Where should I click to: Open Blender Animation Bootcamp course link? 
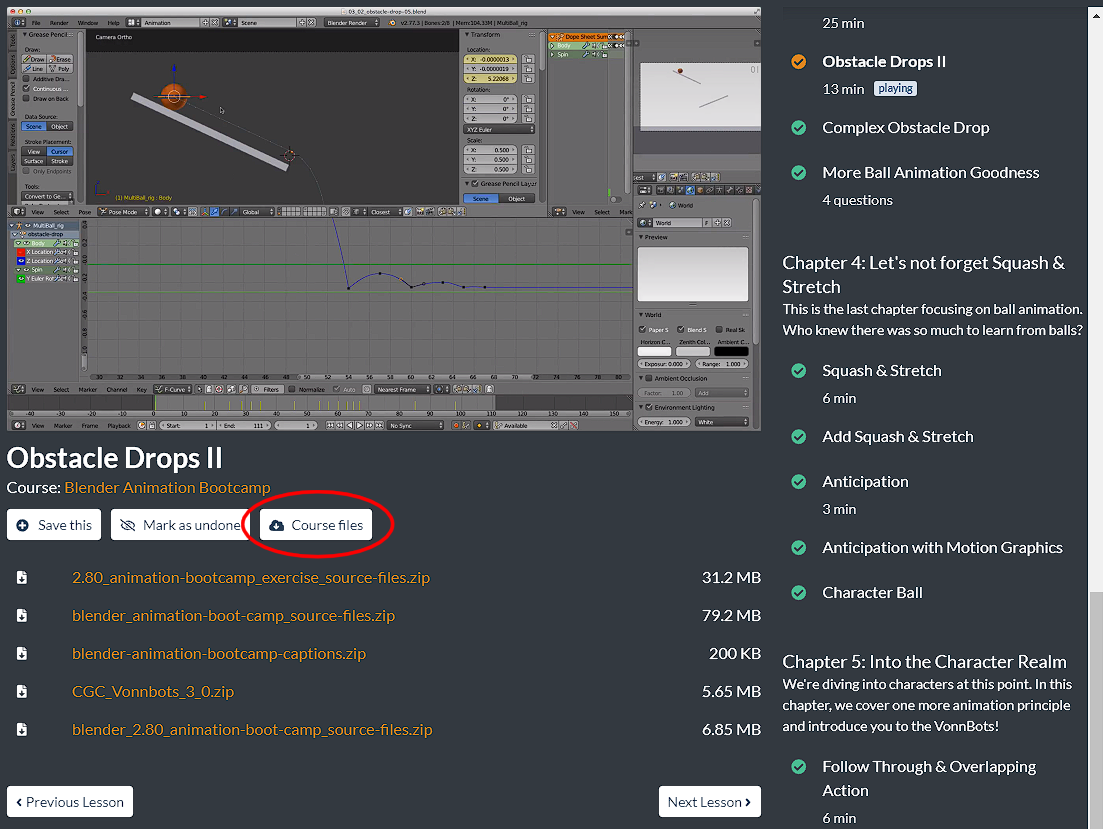[167, 488]
